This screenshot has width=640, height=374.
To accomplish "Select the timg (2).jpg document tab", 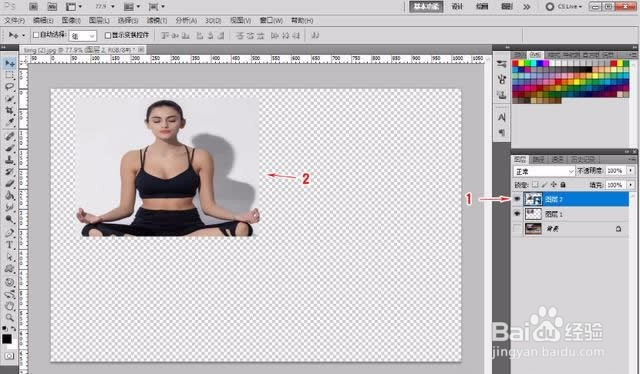I will [x=84, y=50].
